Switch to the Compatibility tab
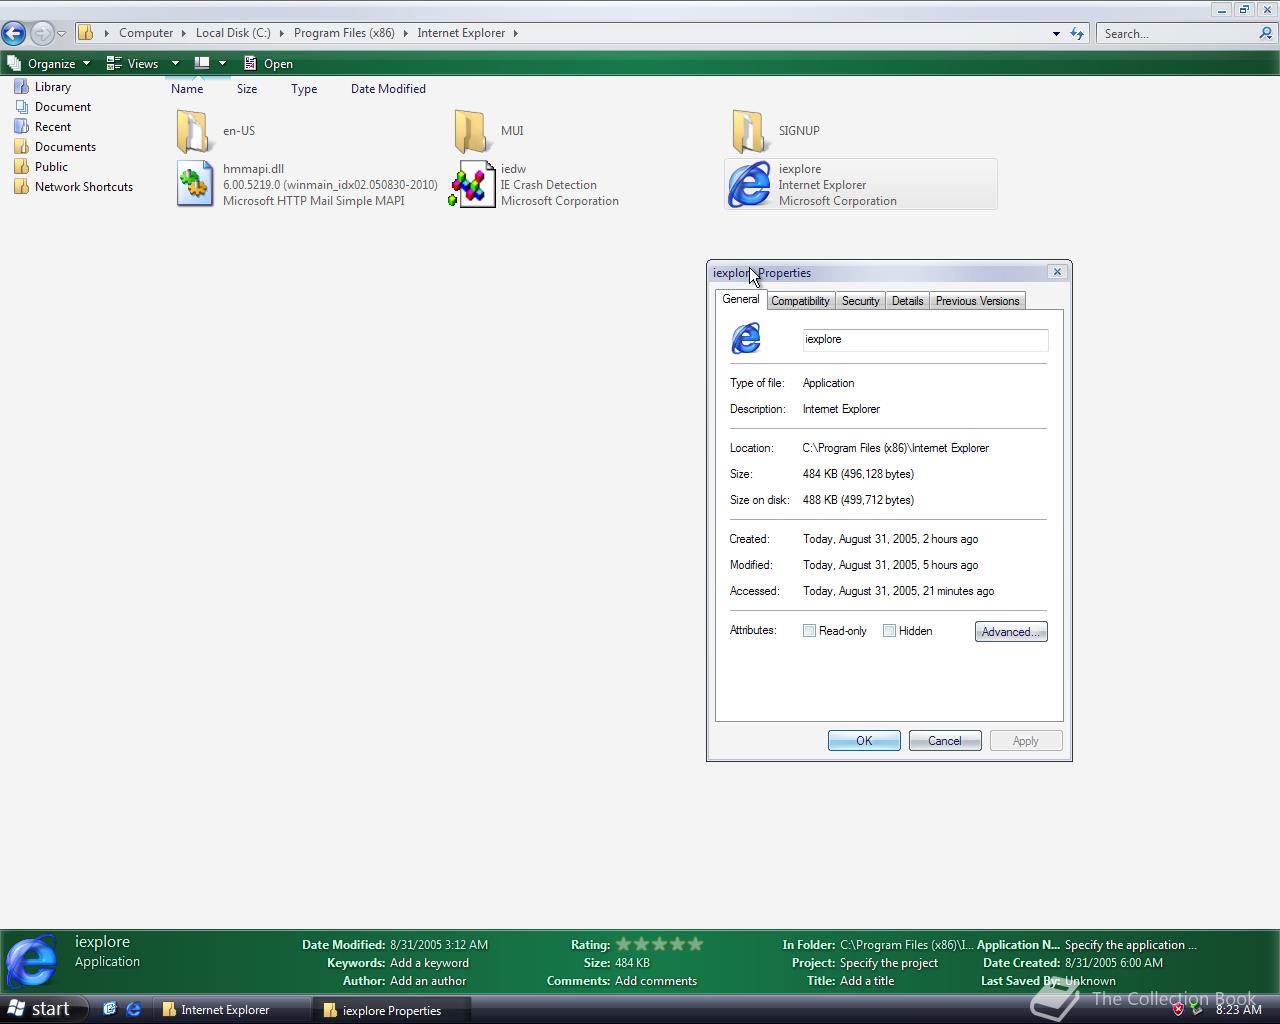Image resolution: width=1280 pixels, height=1024 pixels. (800, 301)
